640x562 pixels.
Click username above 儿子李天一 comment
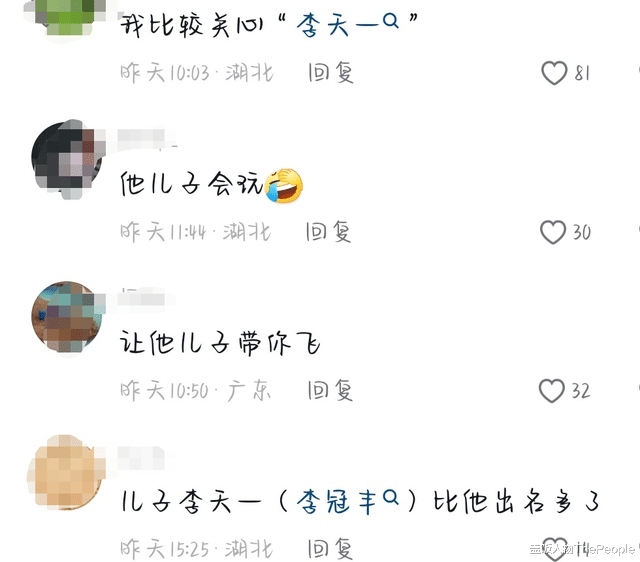pyautogui.click(x=142, y=456)
